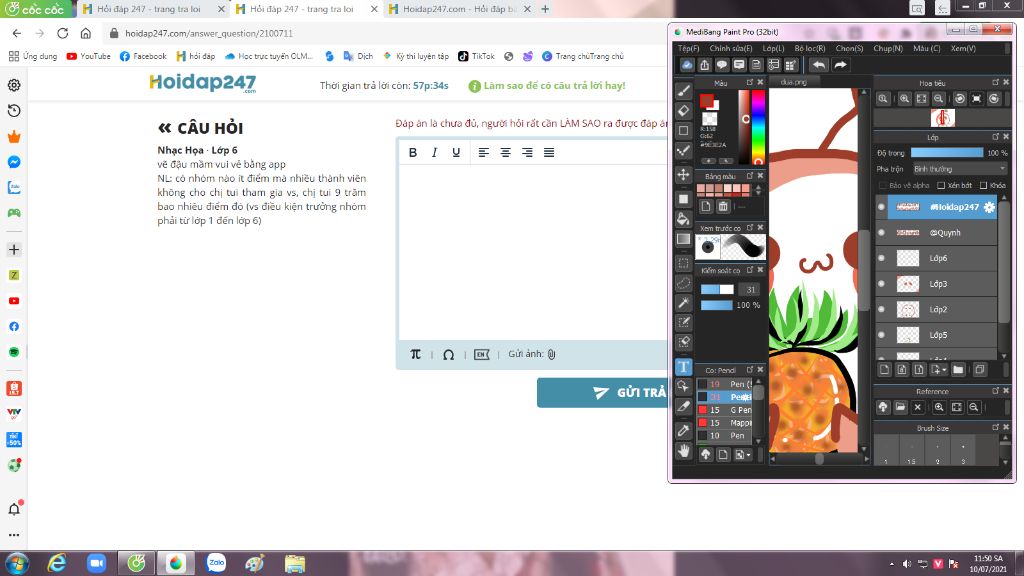Choose the Hand pan tool

tap(684, 451)
